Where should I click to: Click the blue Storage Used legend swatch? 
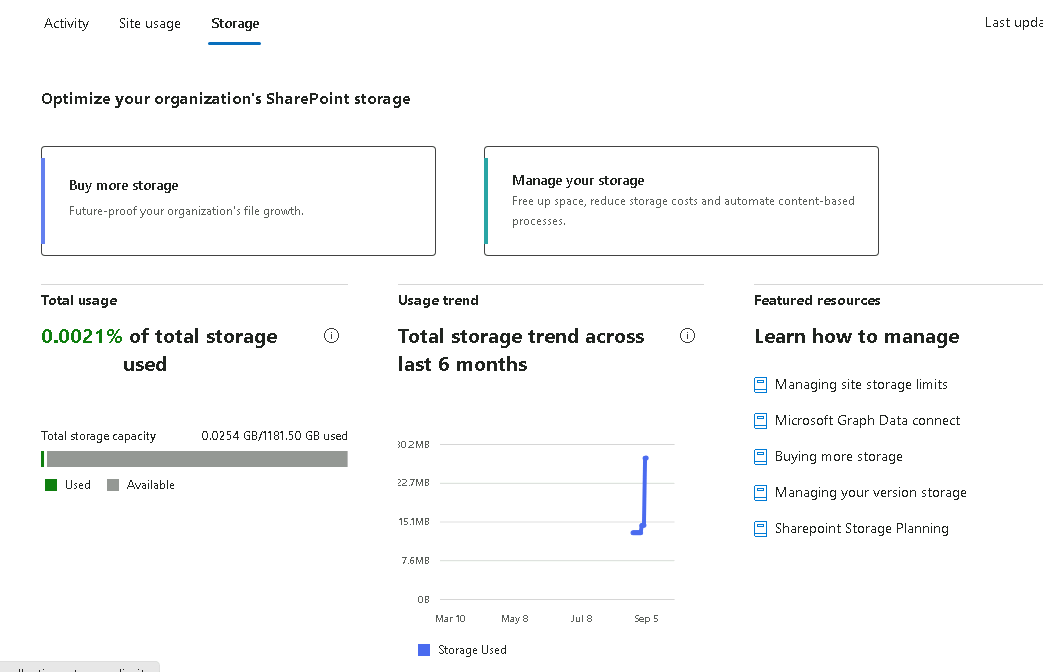(424, 650)
